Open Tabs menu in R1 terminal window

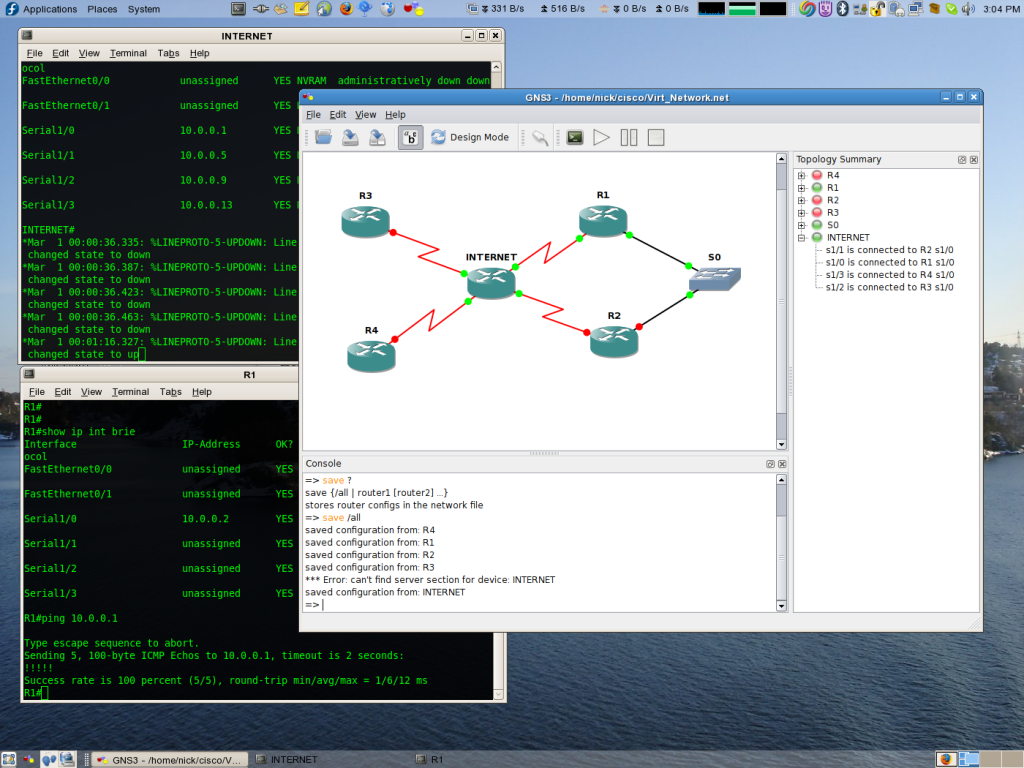click(170, 392)
